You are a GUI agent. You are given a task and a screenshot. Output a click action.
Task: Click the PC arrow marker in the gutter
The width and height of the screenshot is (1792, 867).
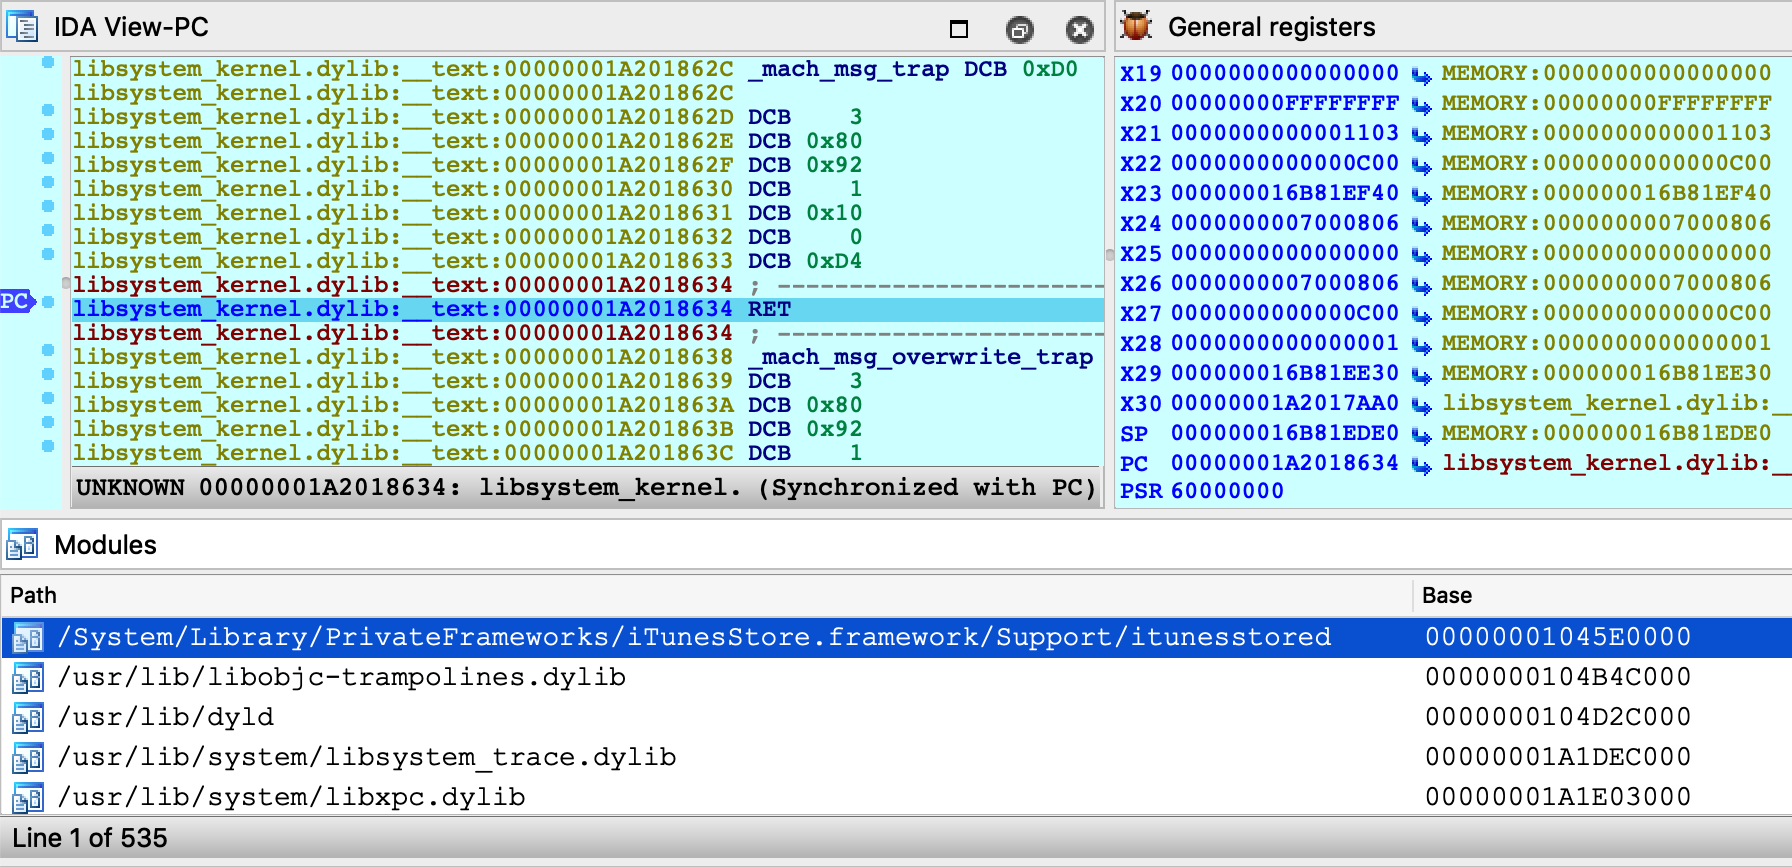click(17, 301)
